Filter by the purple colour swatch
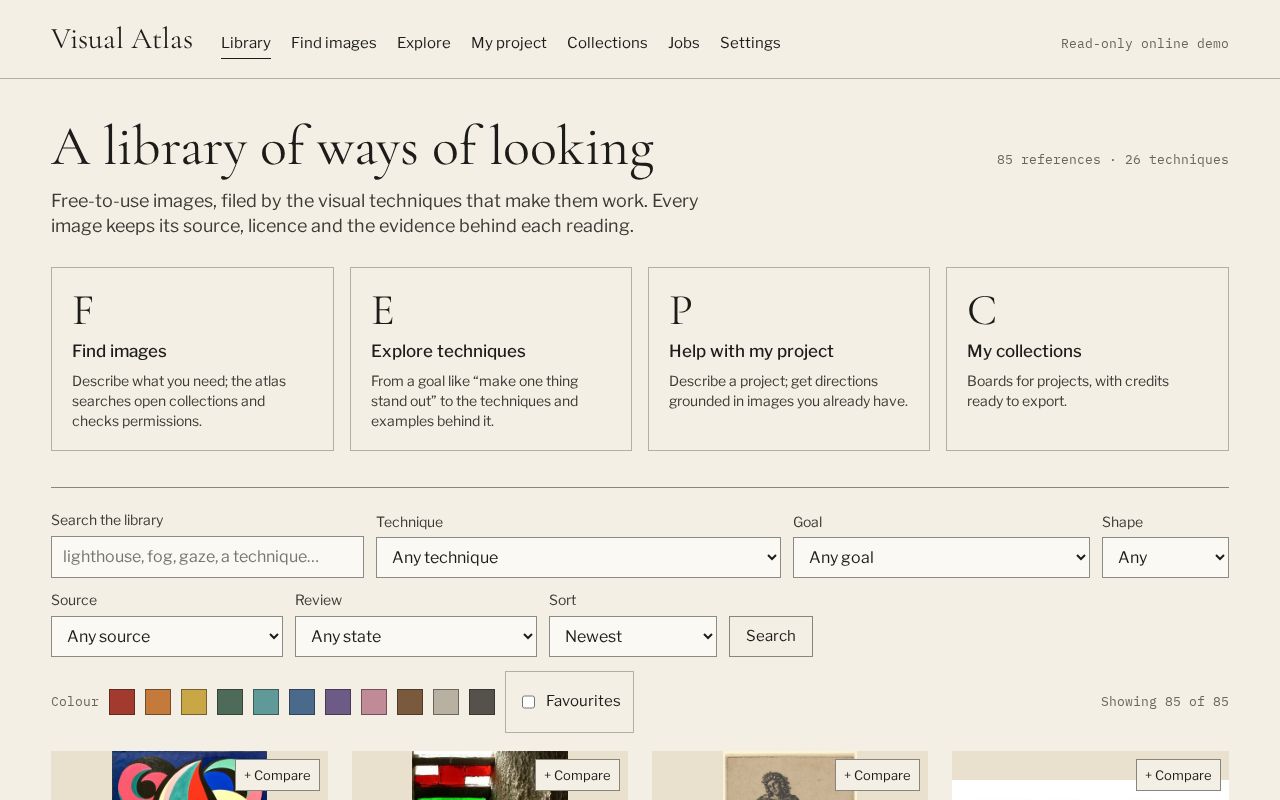Image resolution: width=1280 pixels, height=800 pixels. click(338, 702)
